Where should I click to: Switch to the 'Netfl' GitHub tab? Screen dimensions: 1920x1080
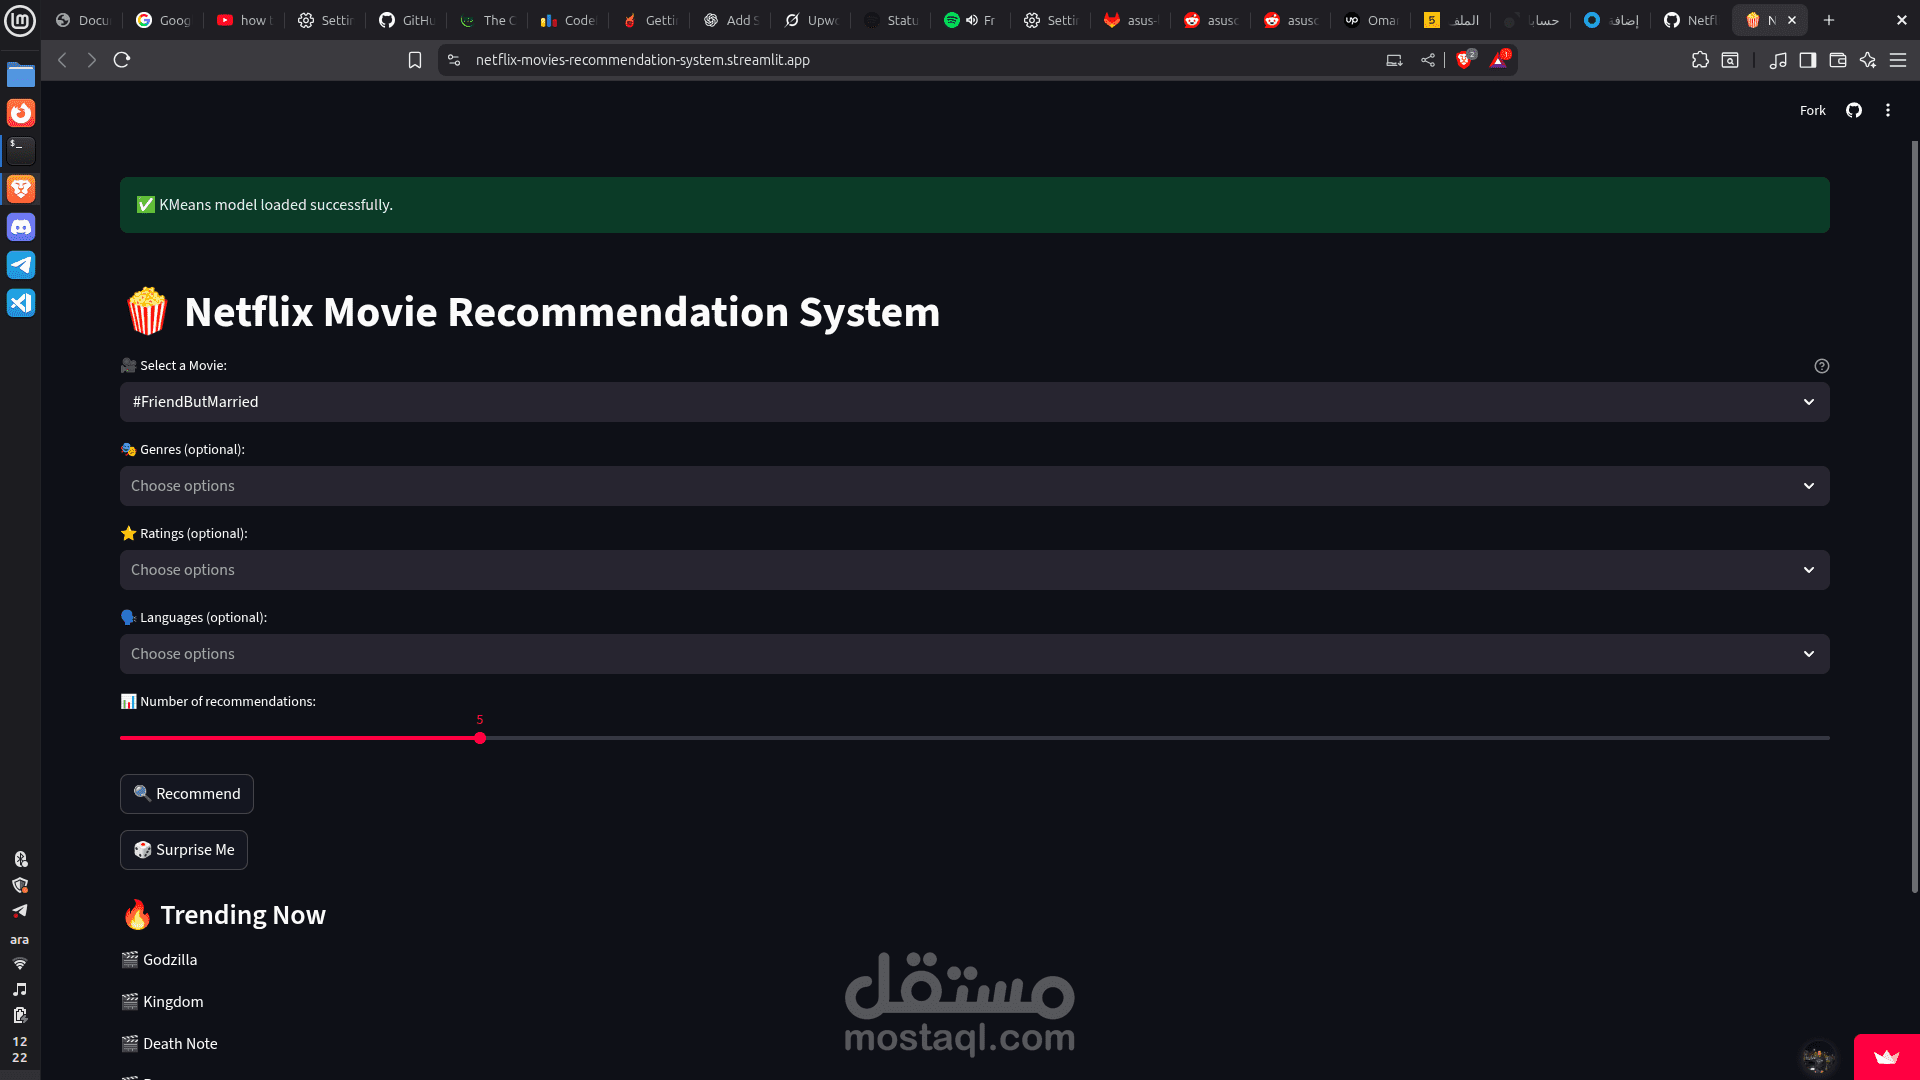[1691, 20]
